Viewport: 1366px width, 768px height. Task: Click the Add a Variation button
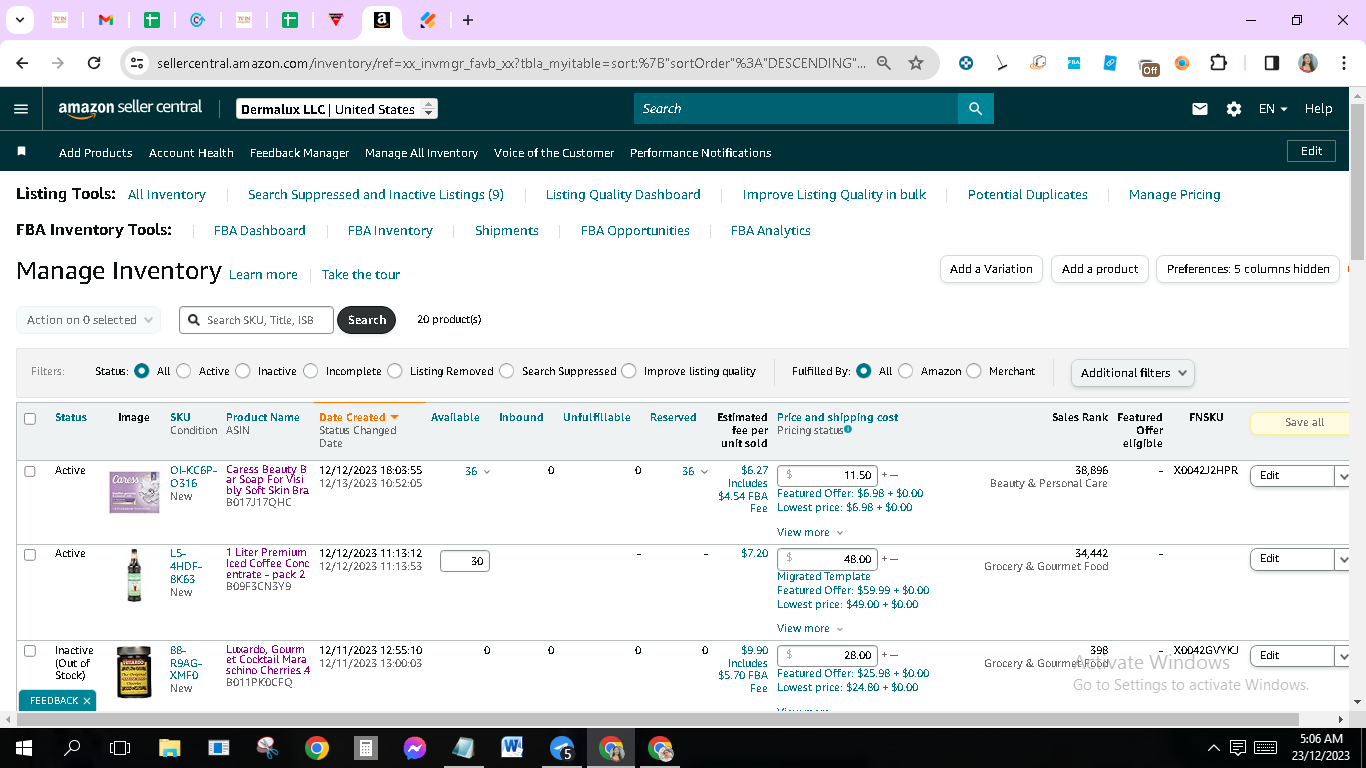click(x=991, y=269)
